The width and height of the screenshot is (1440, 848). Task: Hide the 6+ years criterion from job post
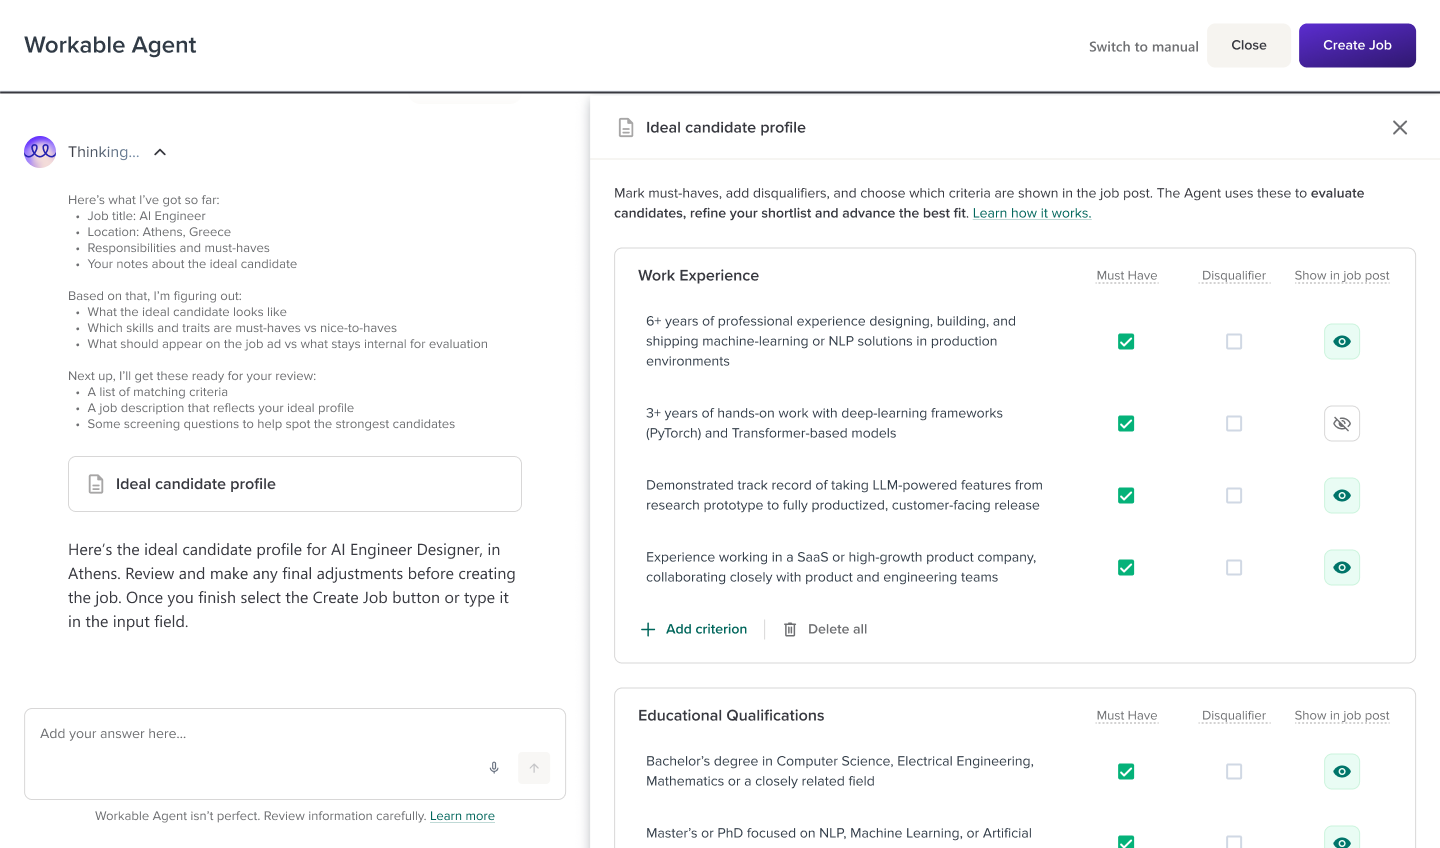(x=1342, y=342)
